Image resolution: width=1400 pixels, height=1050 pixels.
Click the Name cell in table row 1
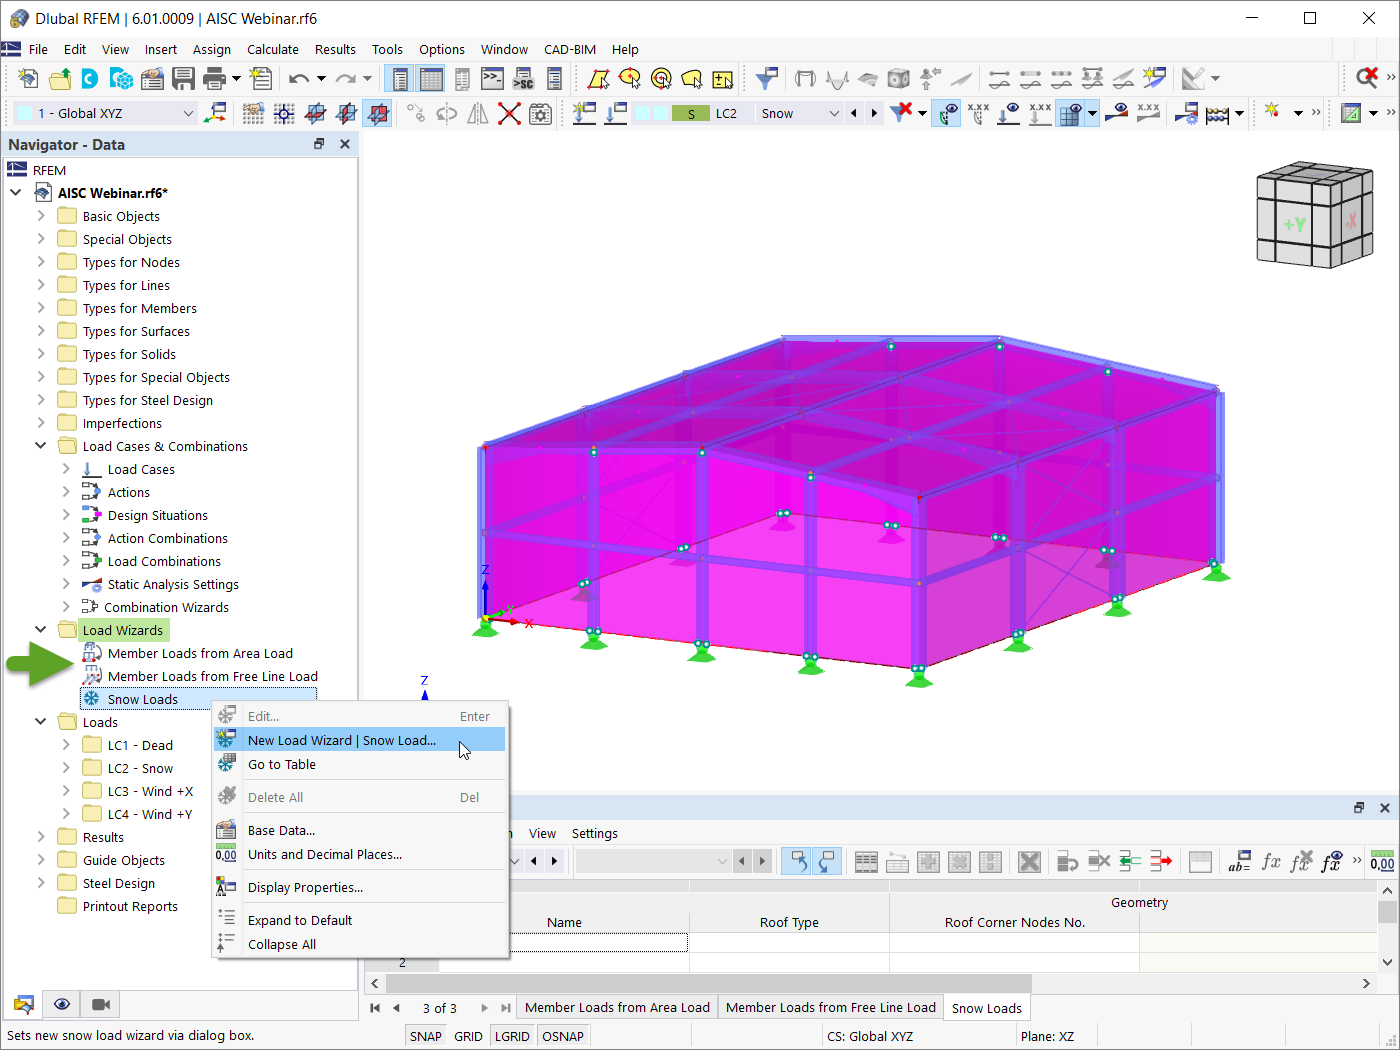pos(564,942)
